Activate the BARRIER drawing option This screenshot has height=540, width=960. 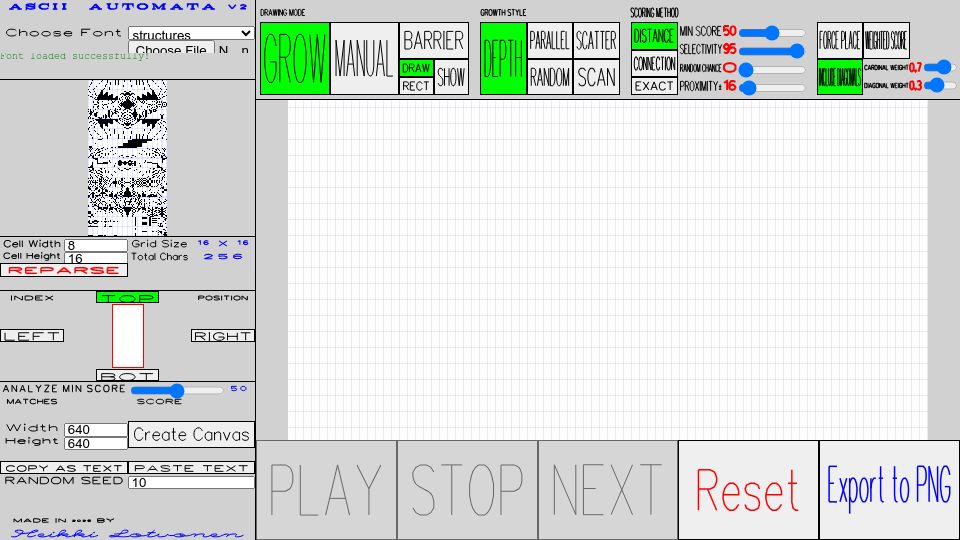tap(433, 40)
